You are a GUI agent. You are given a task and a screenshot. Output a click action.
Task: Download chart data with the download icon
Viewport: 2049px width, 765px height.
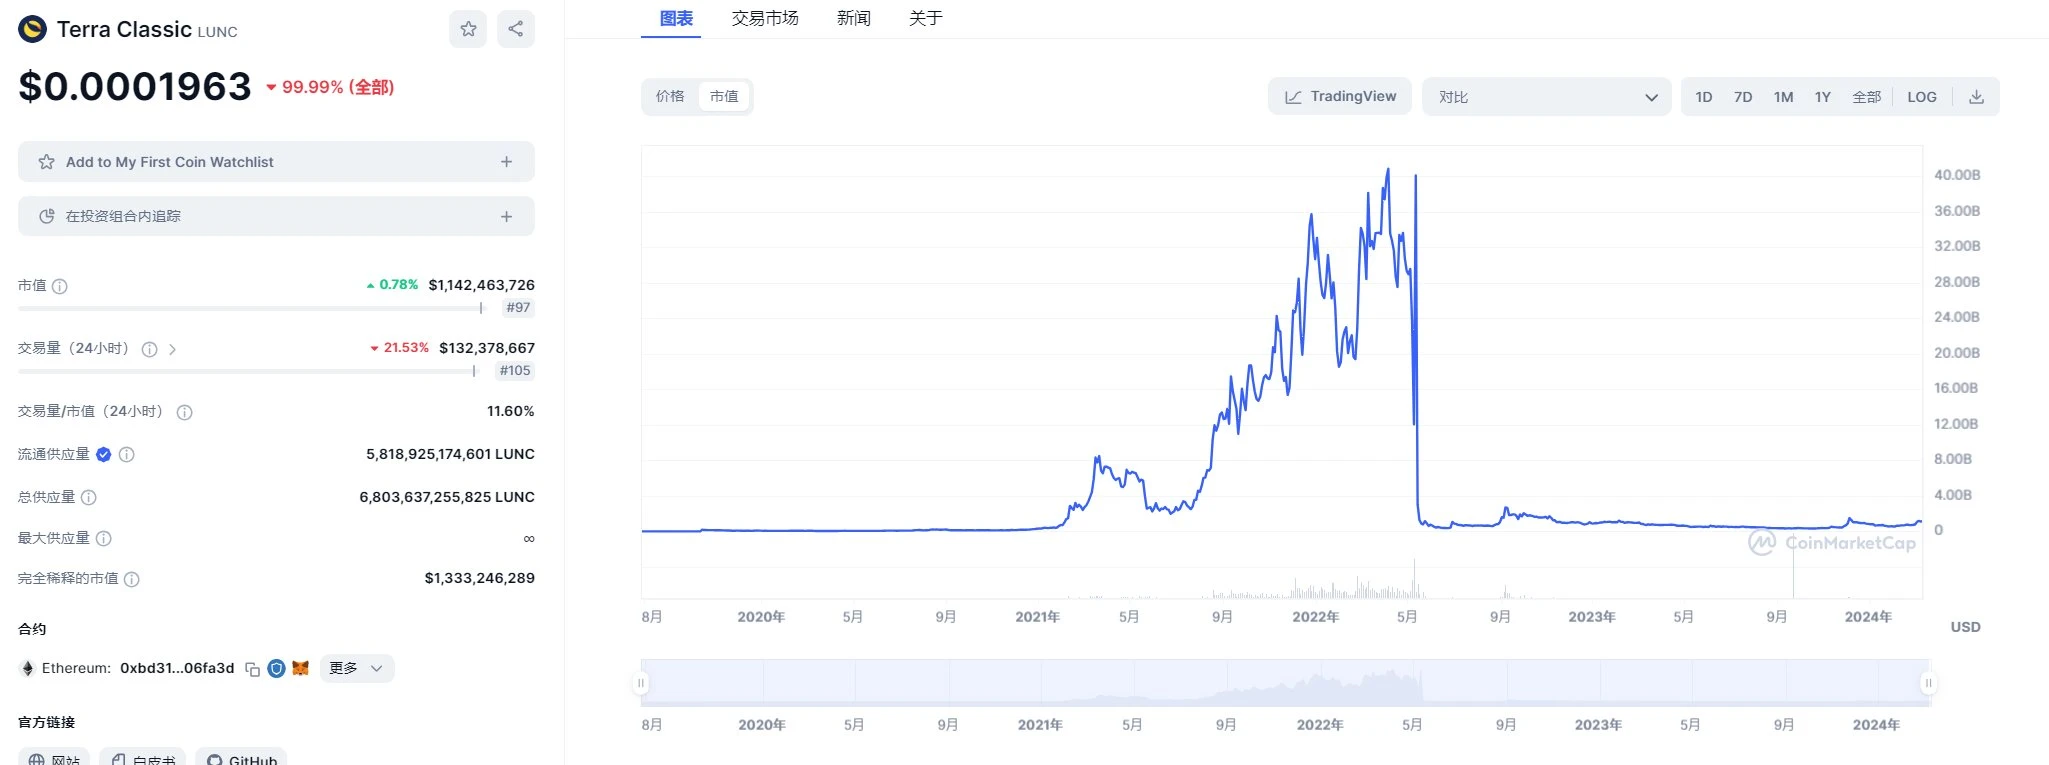pyautogui.click(x=1976, y=97)
